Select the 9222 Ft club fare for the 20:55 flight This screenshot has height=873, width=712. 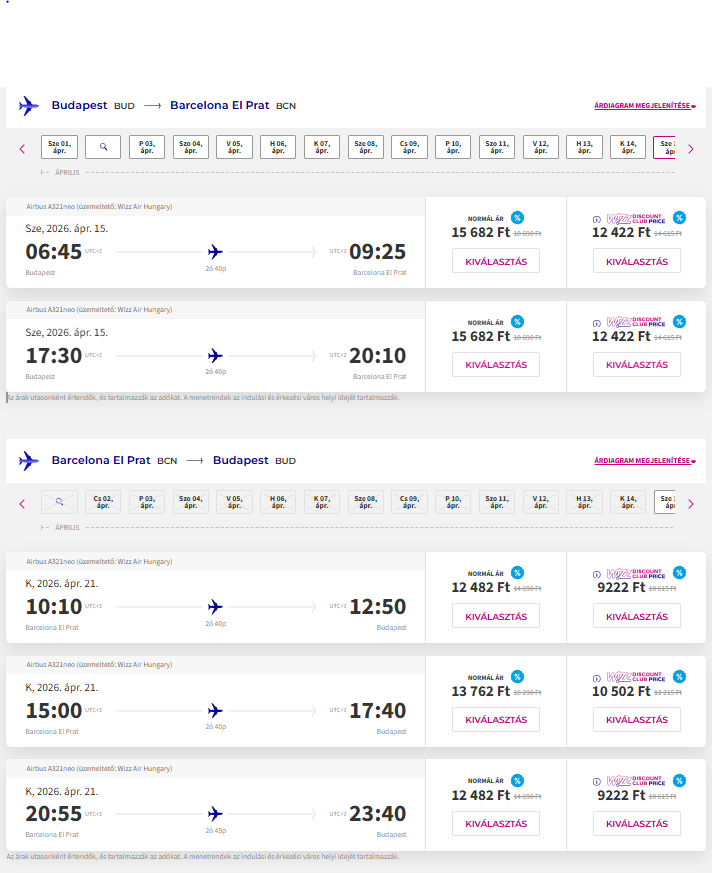(x=636, y=824)
